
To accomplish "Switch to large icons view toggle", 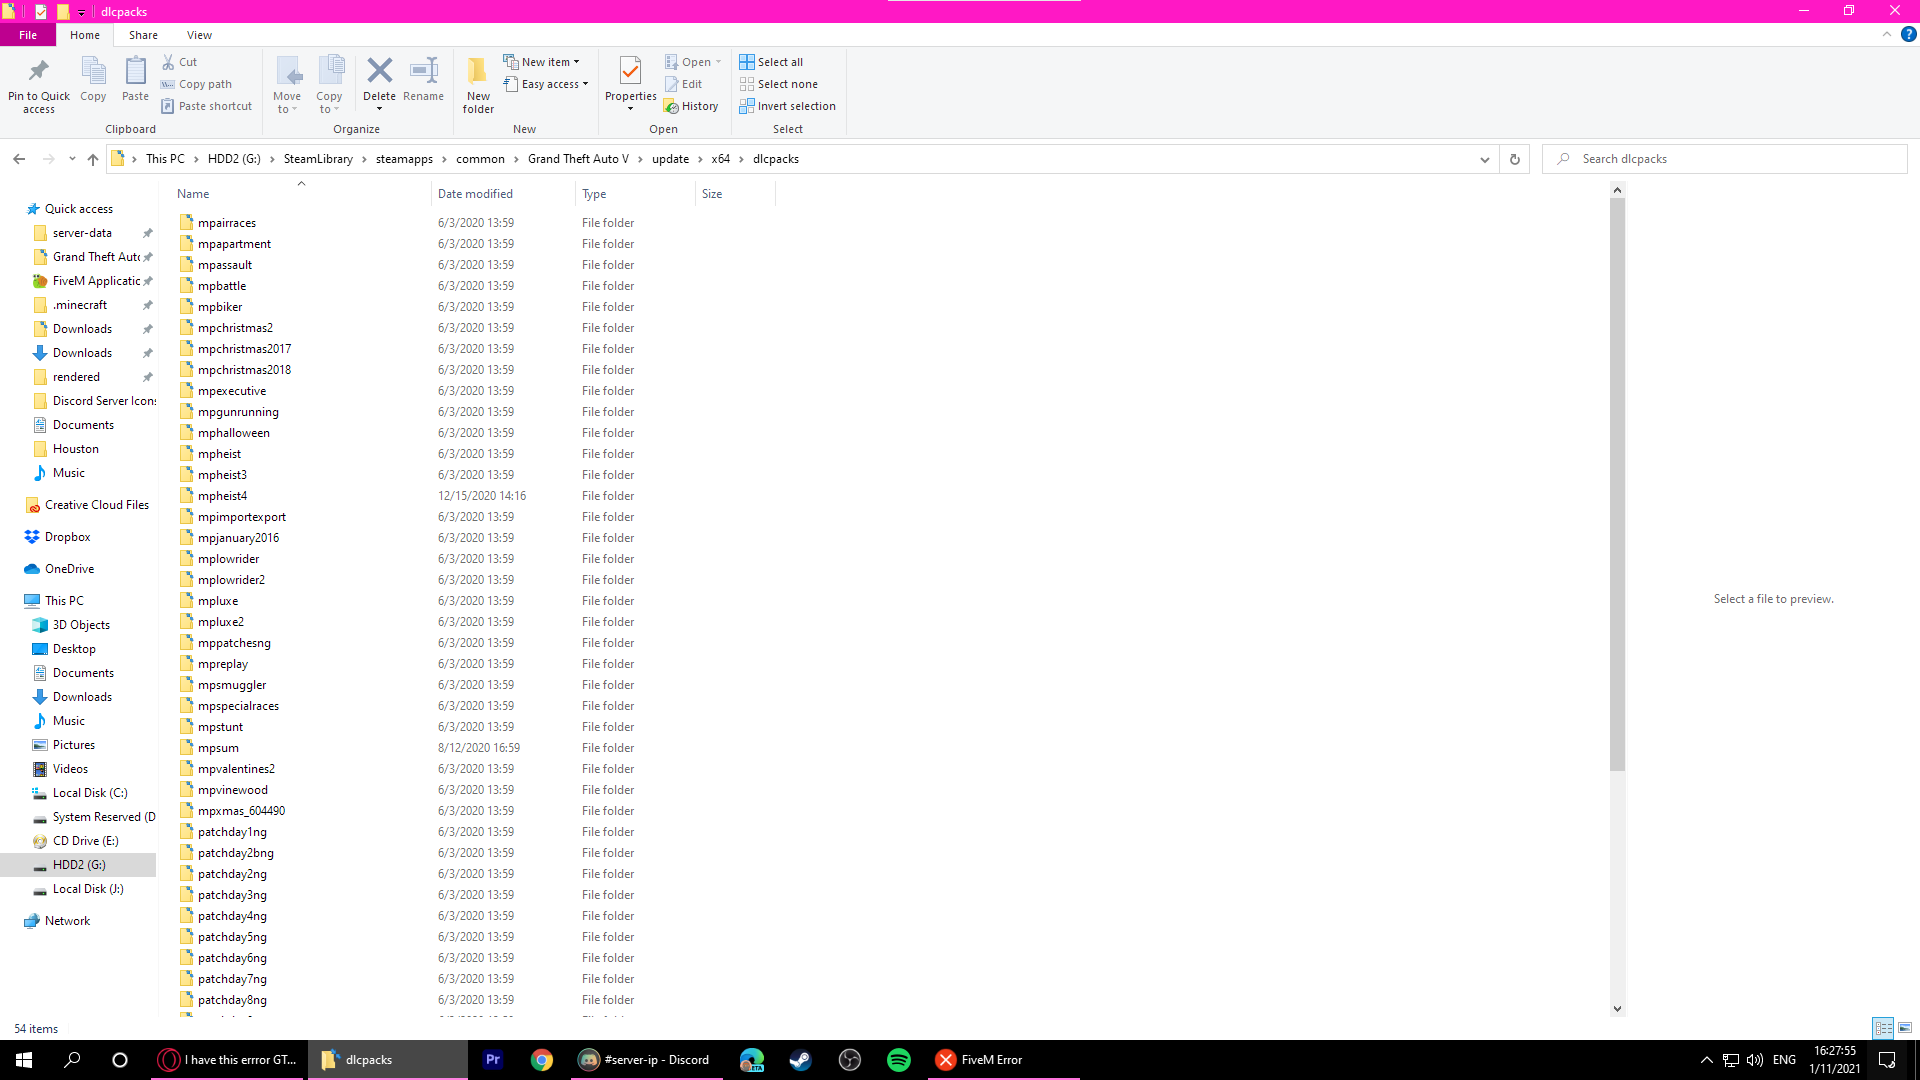I will click(x=1905, y=1028).
